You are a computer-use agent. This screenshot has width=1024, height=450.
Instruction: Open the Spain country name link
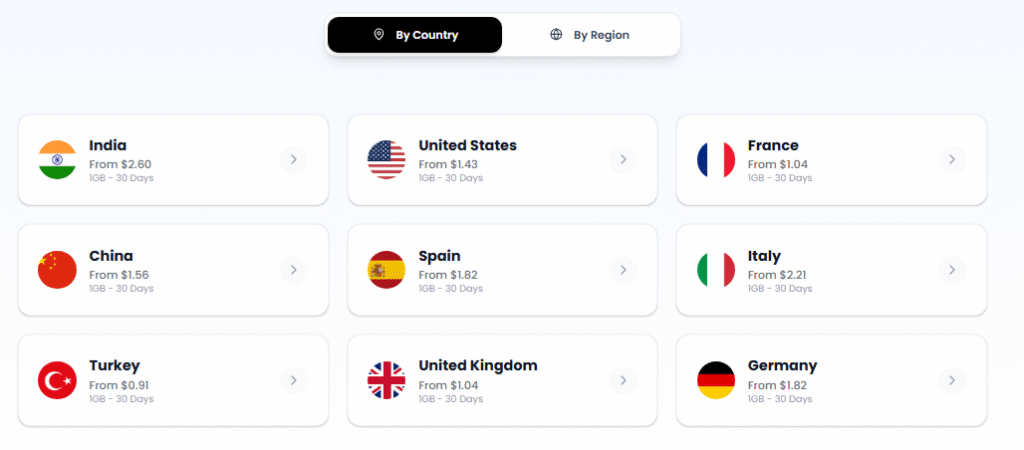(439, 256)
